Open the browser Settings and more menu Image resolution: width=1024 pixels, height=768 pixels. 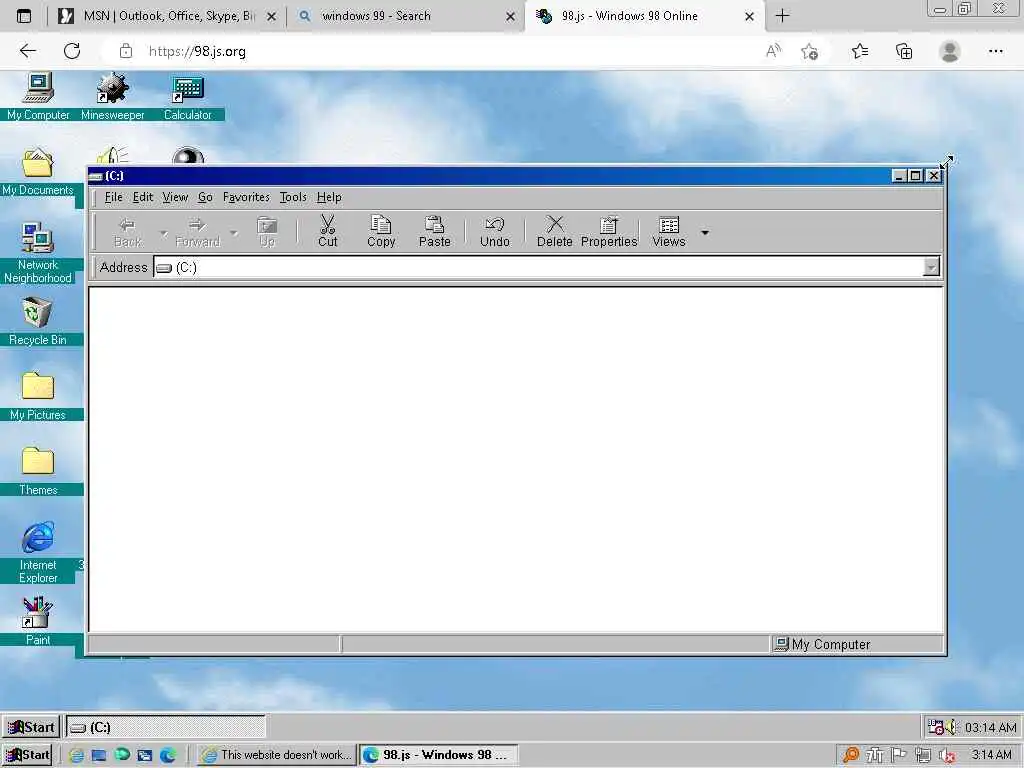pyautogui.click(x=996, y=51)
